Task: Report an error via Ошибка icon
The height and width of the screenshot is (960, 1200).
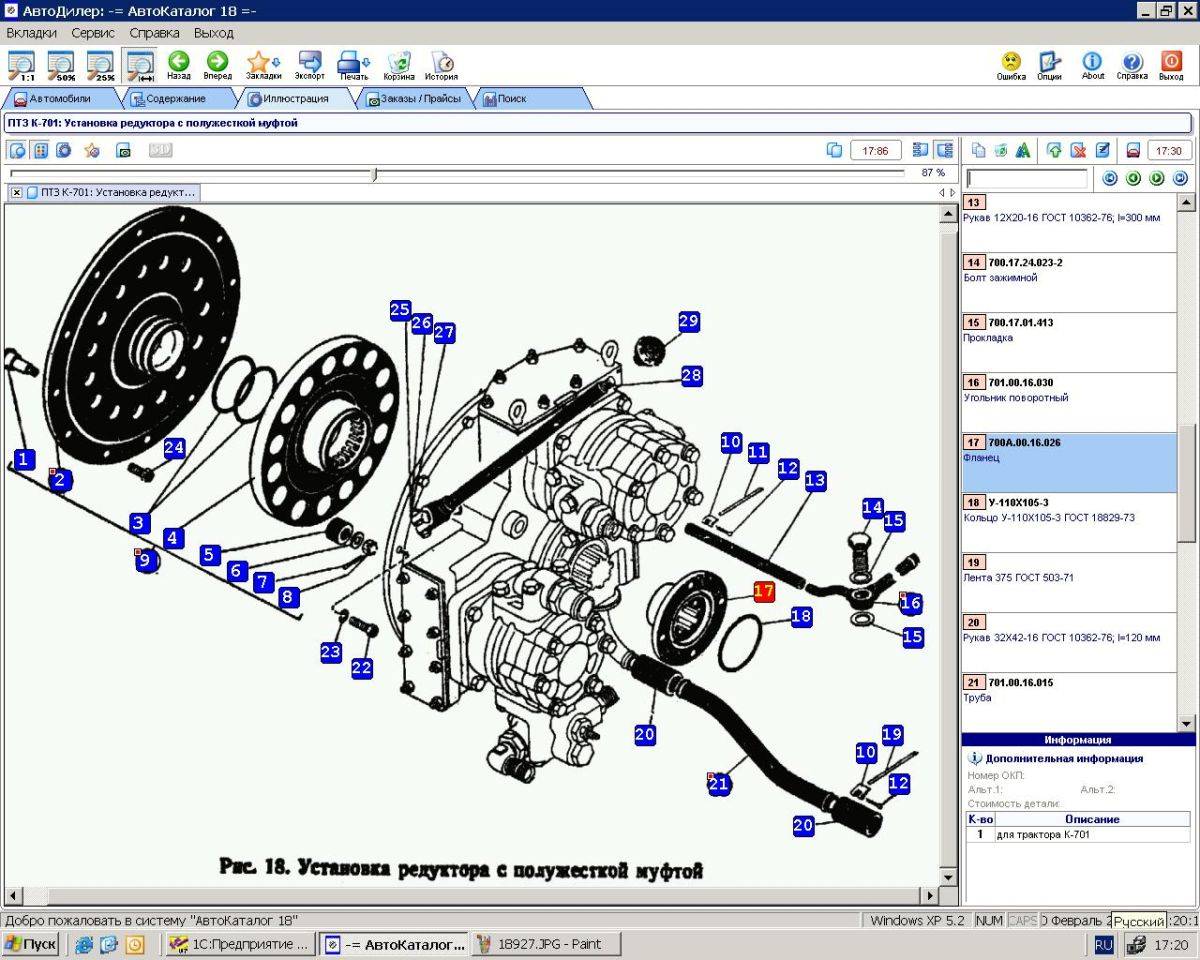Action: pyautogui.click(x=1011, y=65)
